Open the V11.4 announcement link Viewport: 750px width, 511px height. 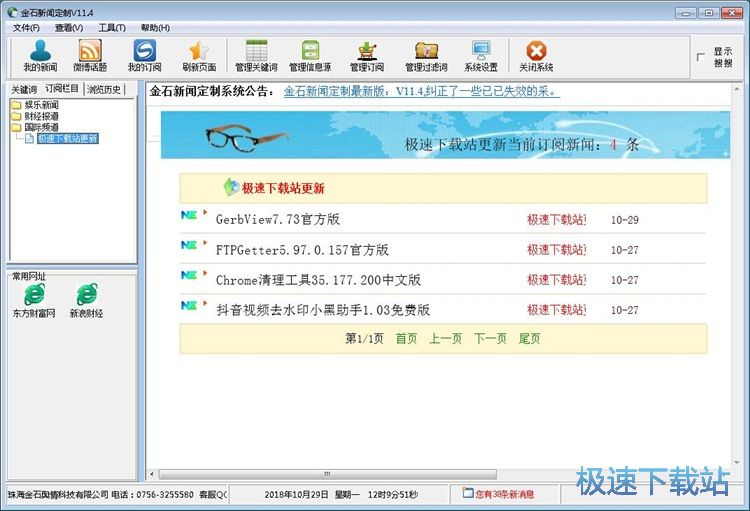(421, 91)
